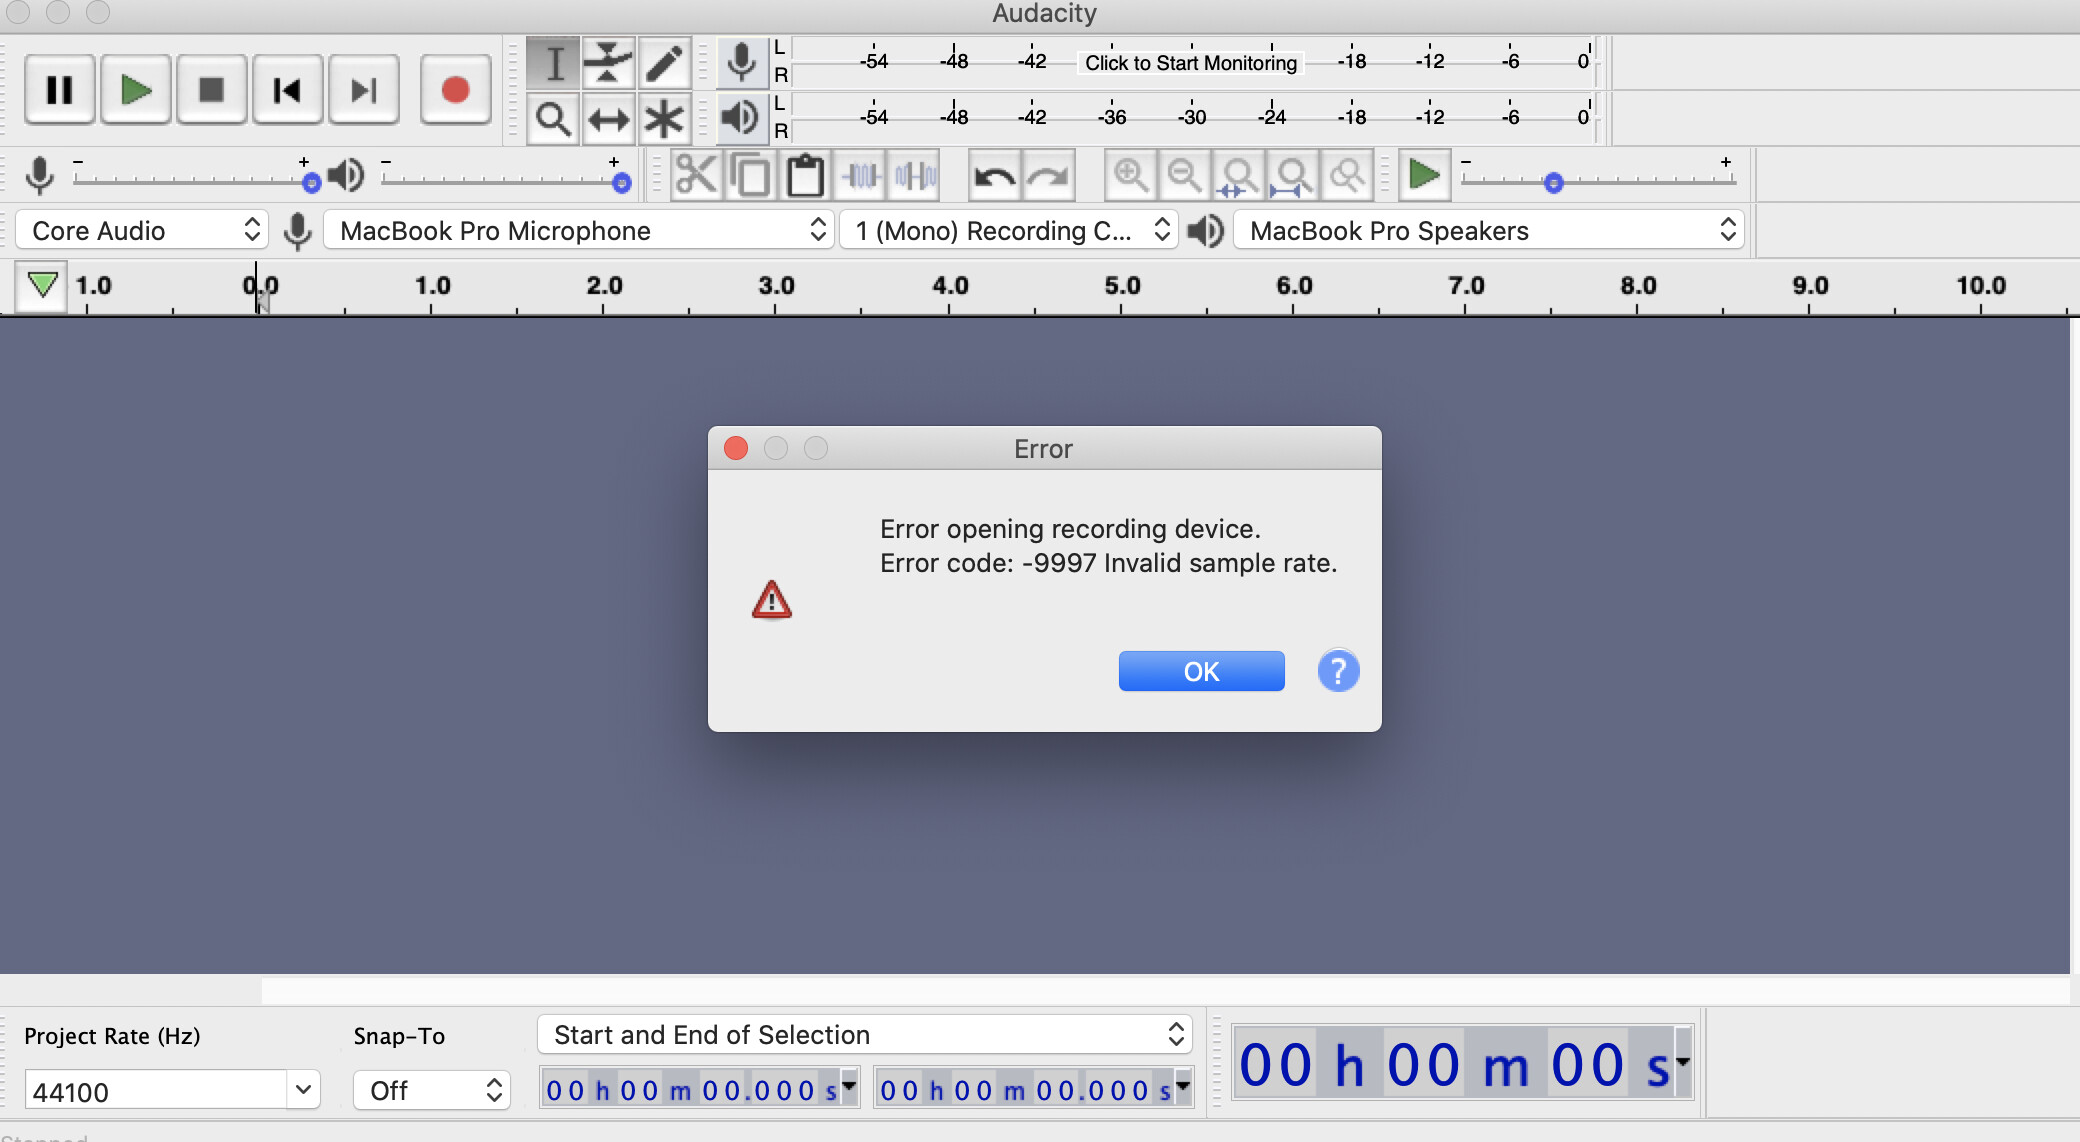Click Trim audio outside selection
This screenshot has height=1142, width=2080.
click(860, 176)
